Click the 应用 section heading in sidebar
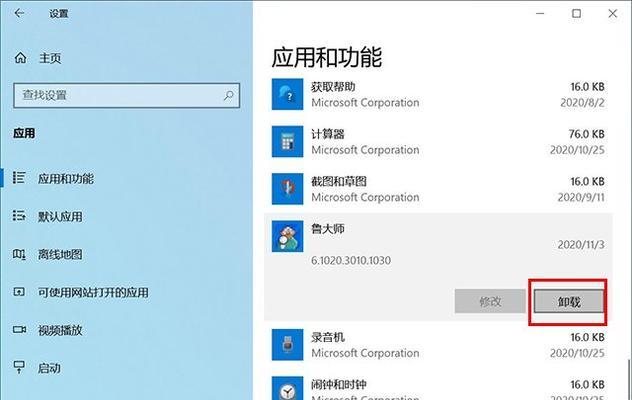 [24, 133]
